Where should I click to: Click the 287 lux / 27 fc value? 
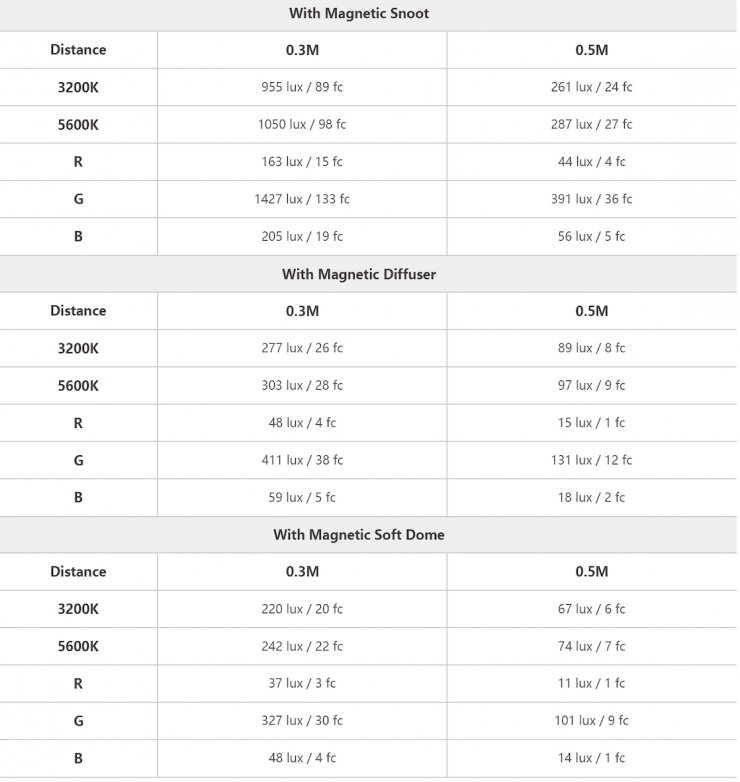pyautogui.click(x=591, y=124)
